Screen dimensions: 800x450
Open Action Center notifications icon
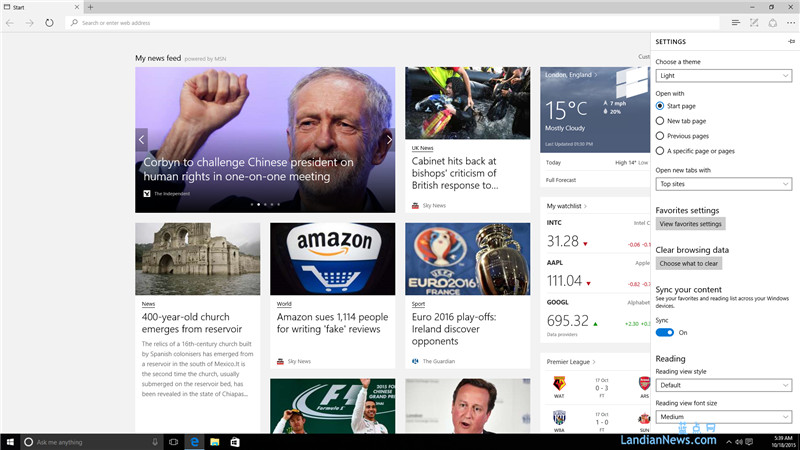749,442
